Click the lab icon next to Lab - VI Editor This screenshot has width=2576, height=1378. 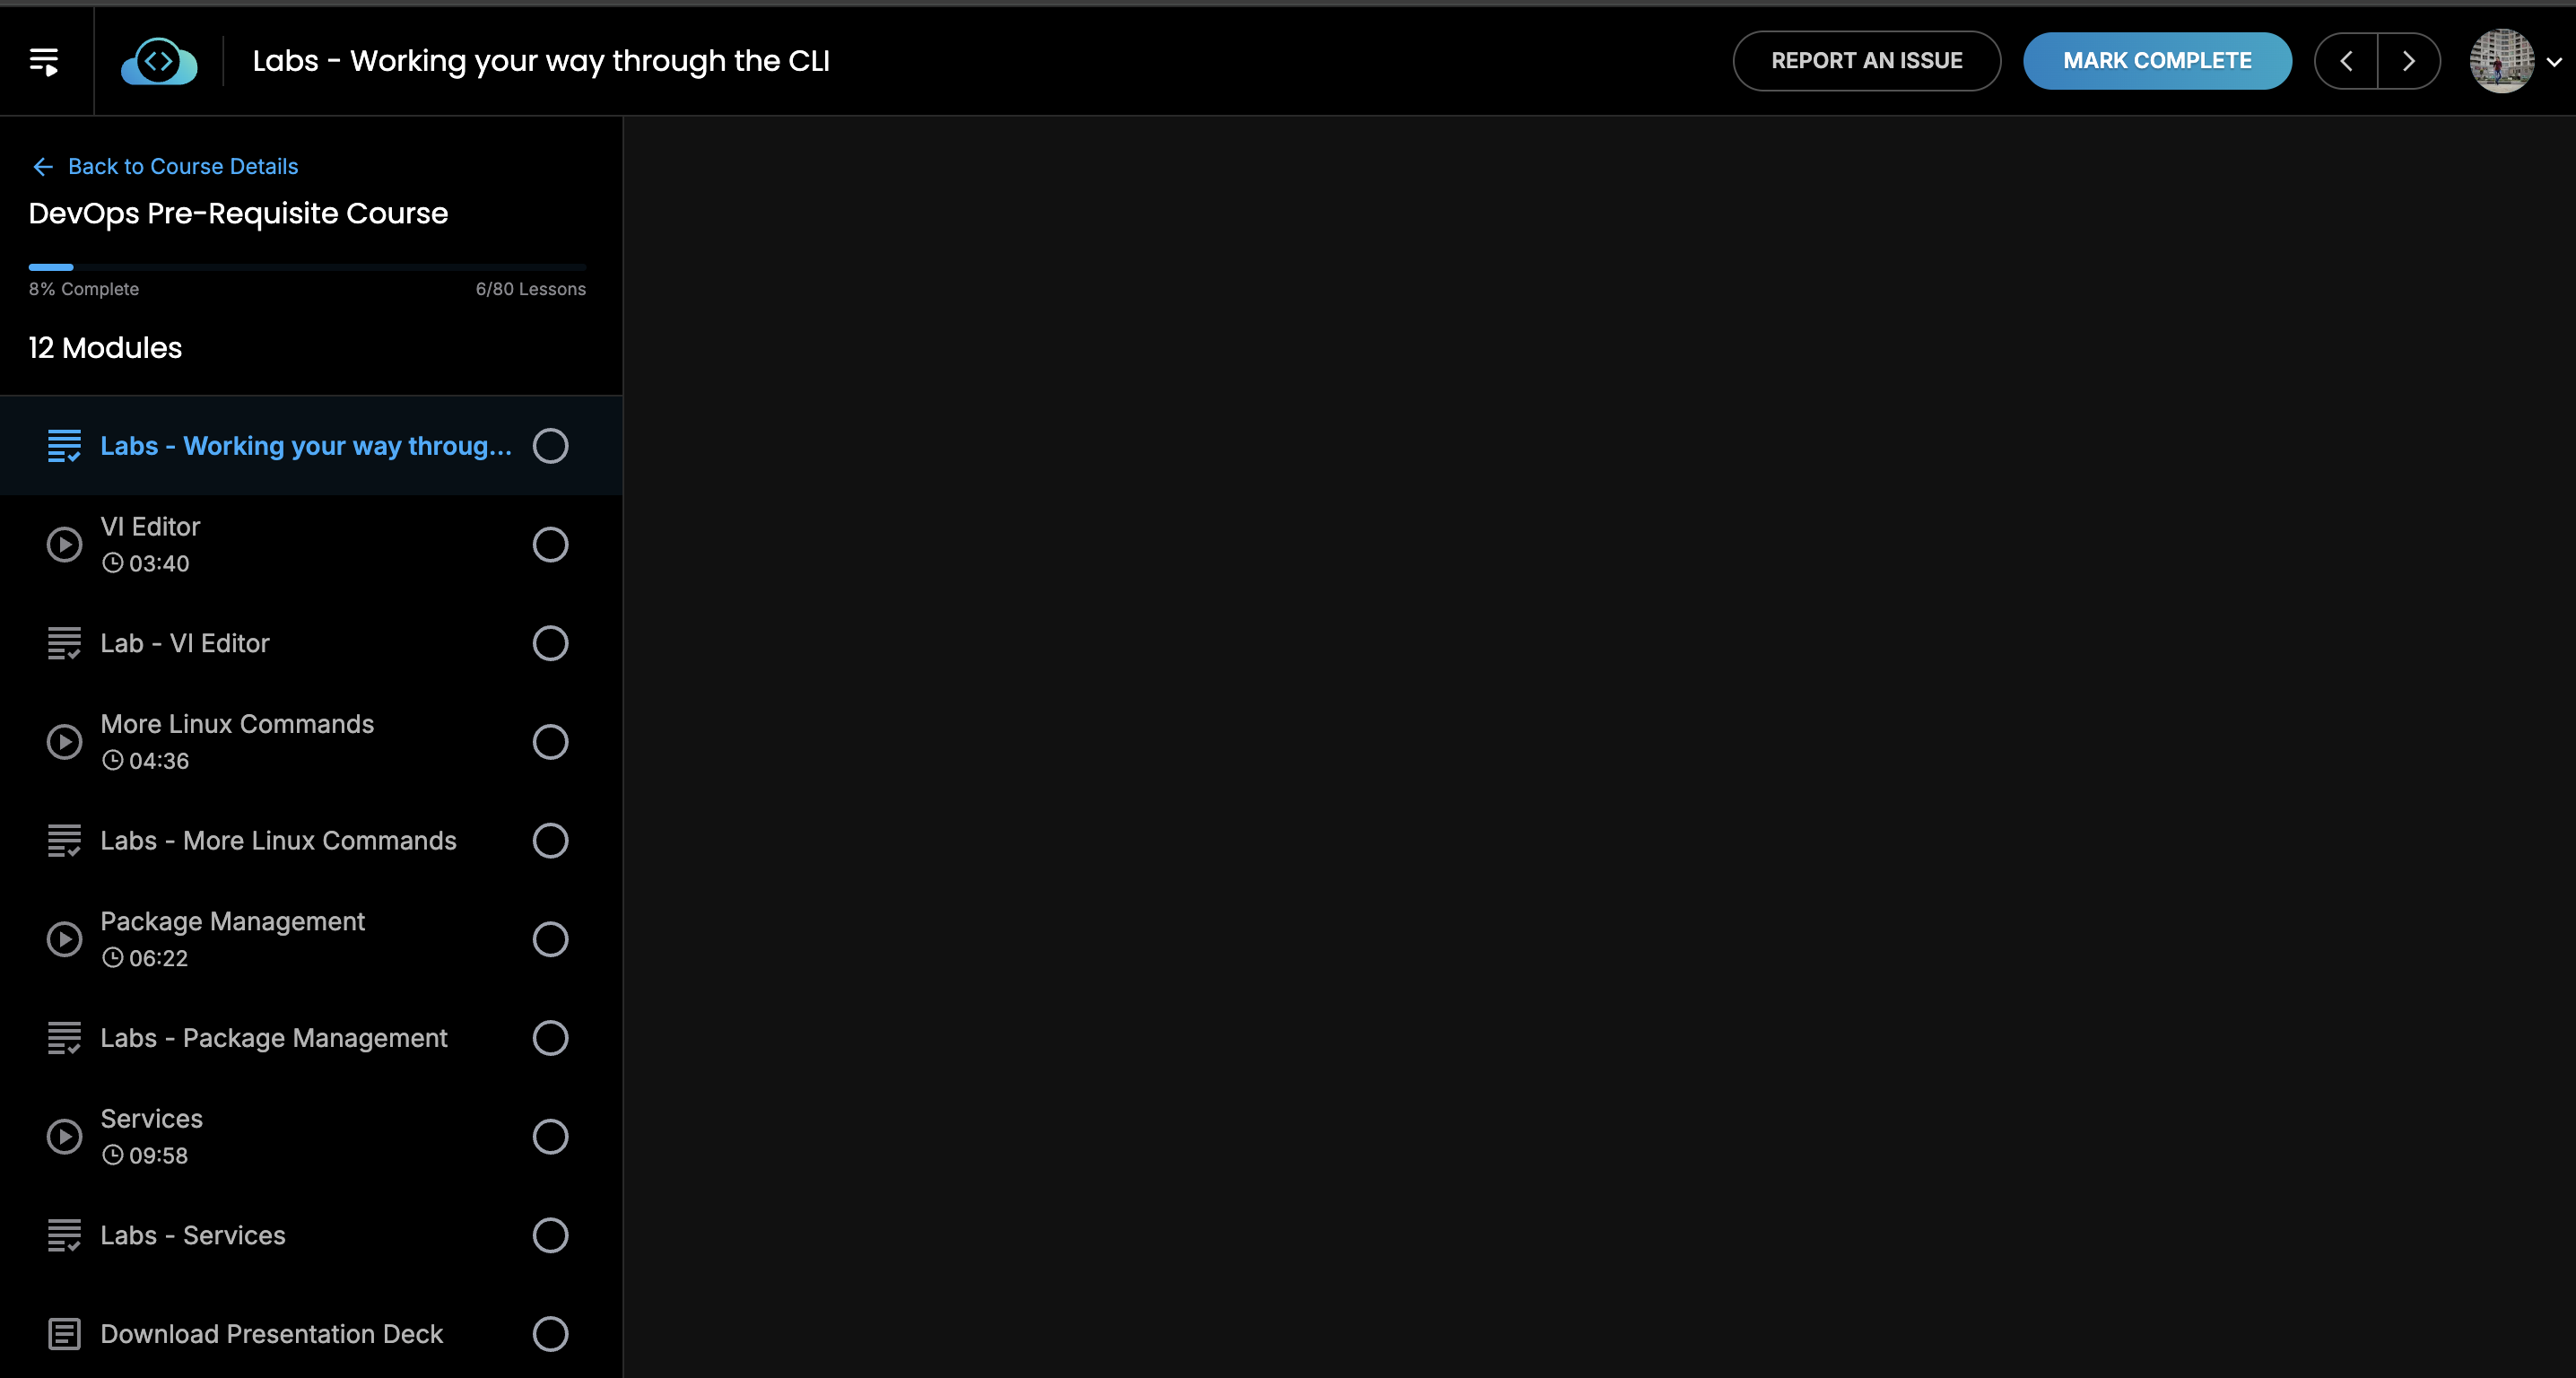click(x=64, y=643)
